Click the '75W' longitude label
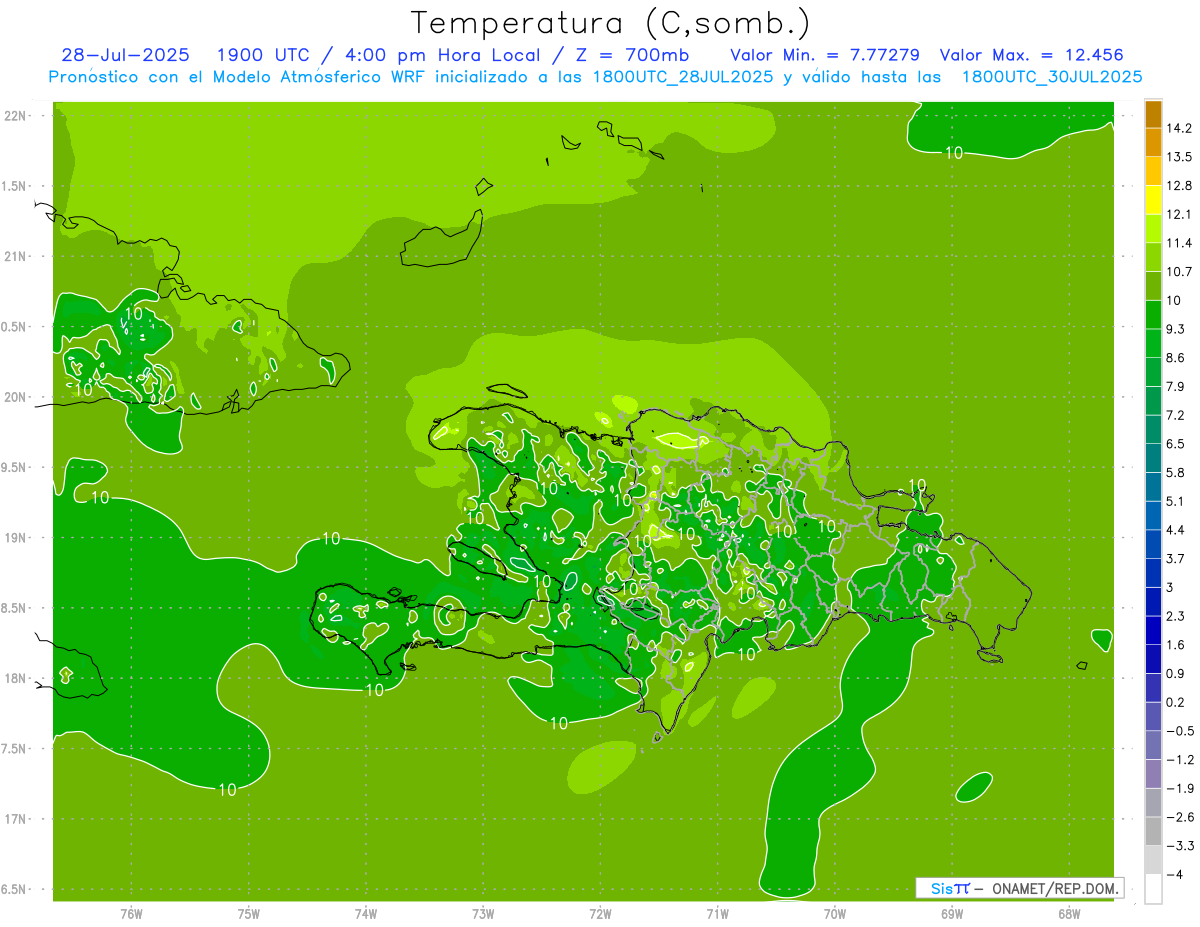Screen dimensions: 1200x927 point(249,914)
